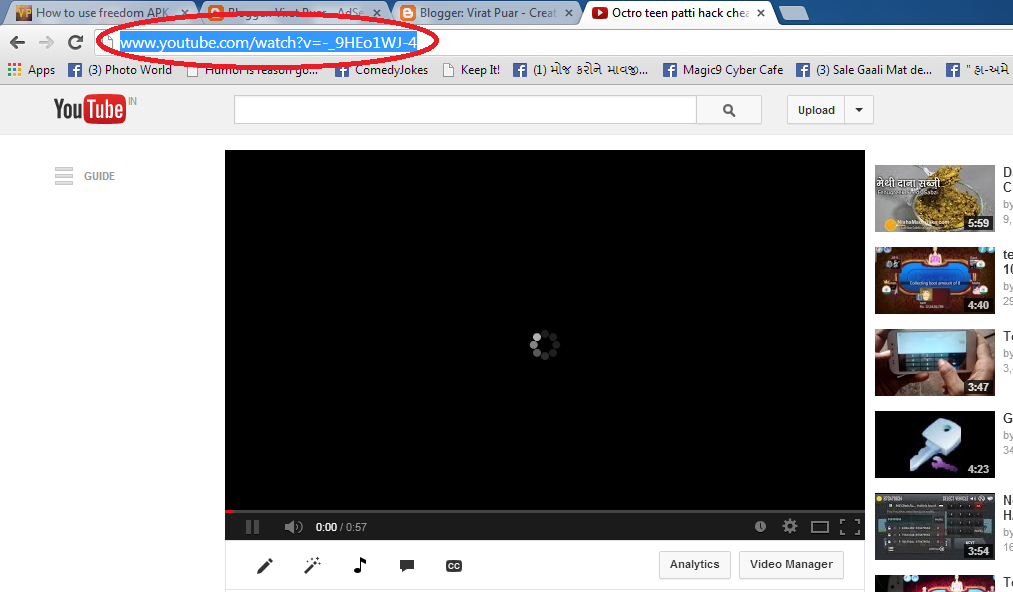The height and width of the screenshot is (592, 1013).
Task: Click Analytics for this video
Action: (694, 564)
